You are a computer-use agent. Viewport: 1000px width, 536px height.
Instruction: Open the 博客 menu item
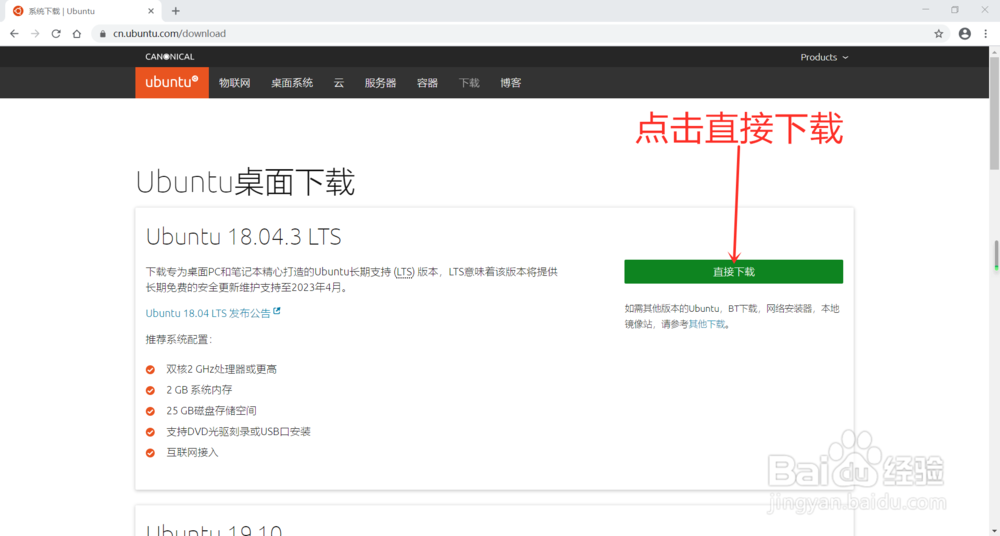pyautogui.click(x=511, y=83)
